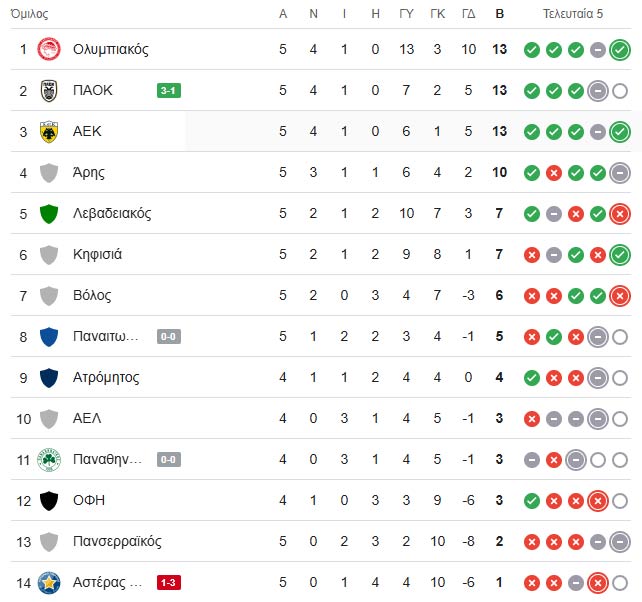
Task: Click the Τελευταία 5 column header
Action: [573, 14]
